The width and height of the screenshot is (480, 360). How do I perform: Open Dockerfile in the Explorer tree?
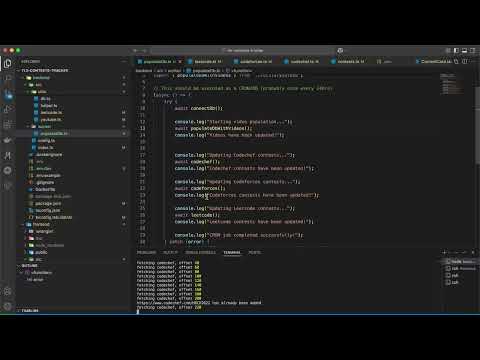click(x=45, y=189)
